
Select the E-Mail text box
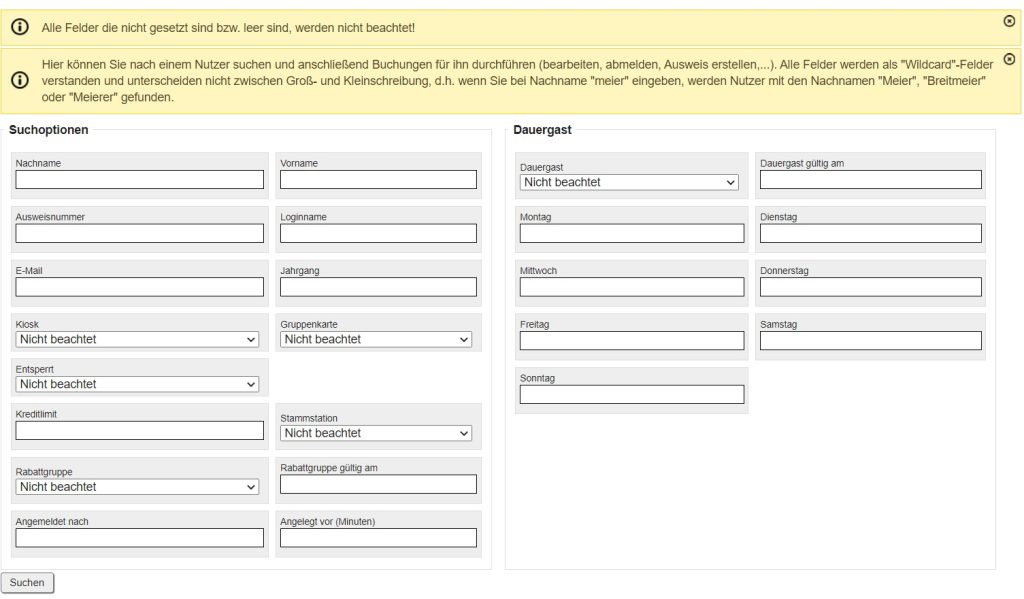tap(140, 287)
